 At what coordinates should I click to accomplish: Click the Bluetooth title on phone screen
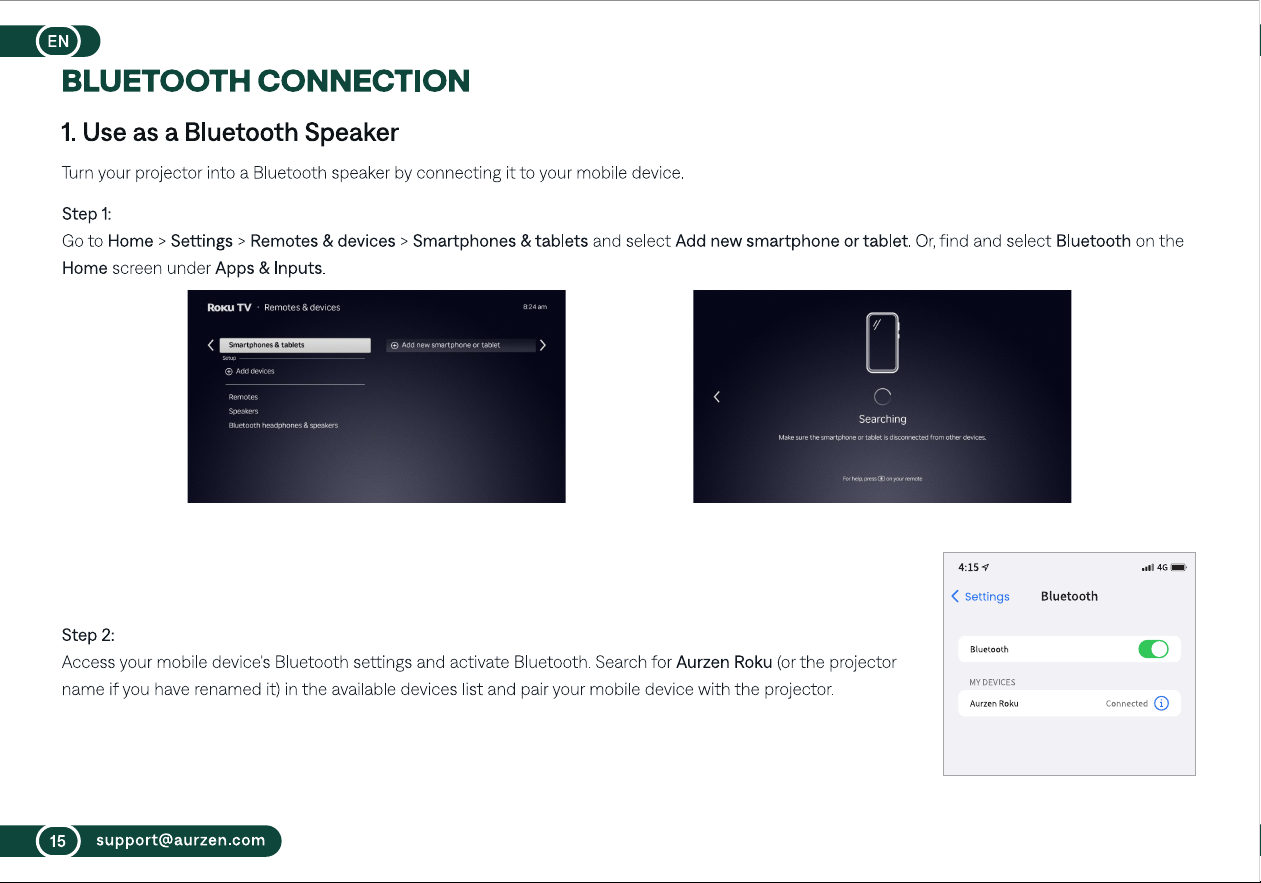pyautogui.click(x=1069, y=596)
